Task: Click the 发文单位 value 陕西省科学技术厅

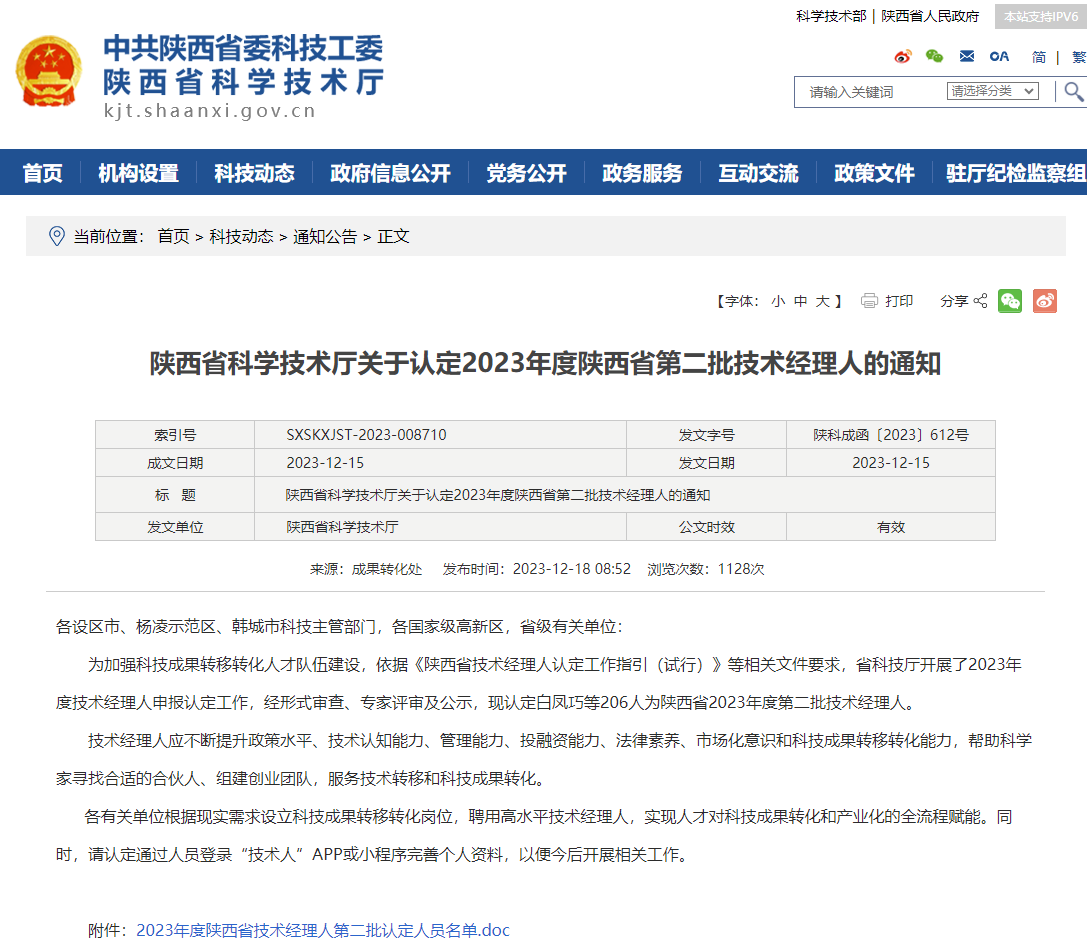Action: tap(342, 527)
